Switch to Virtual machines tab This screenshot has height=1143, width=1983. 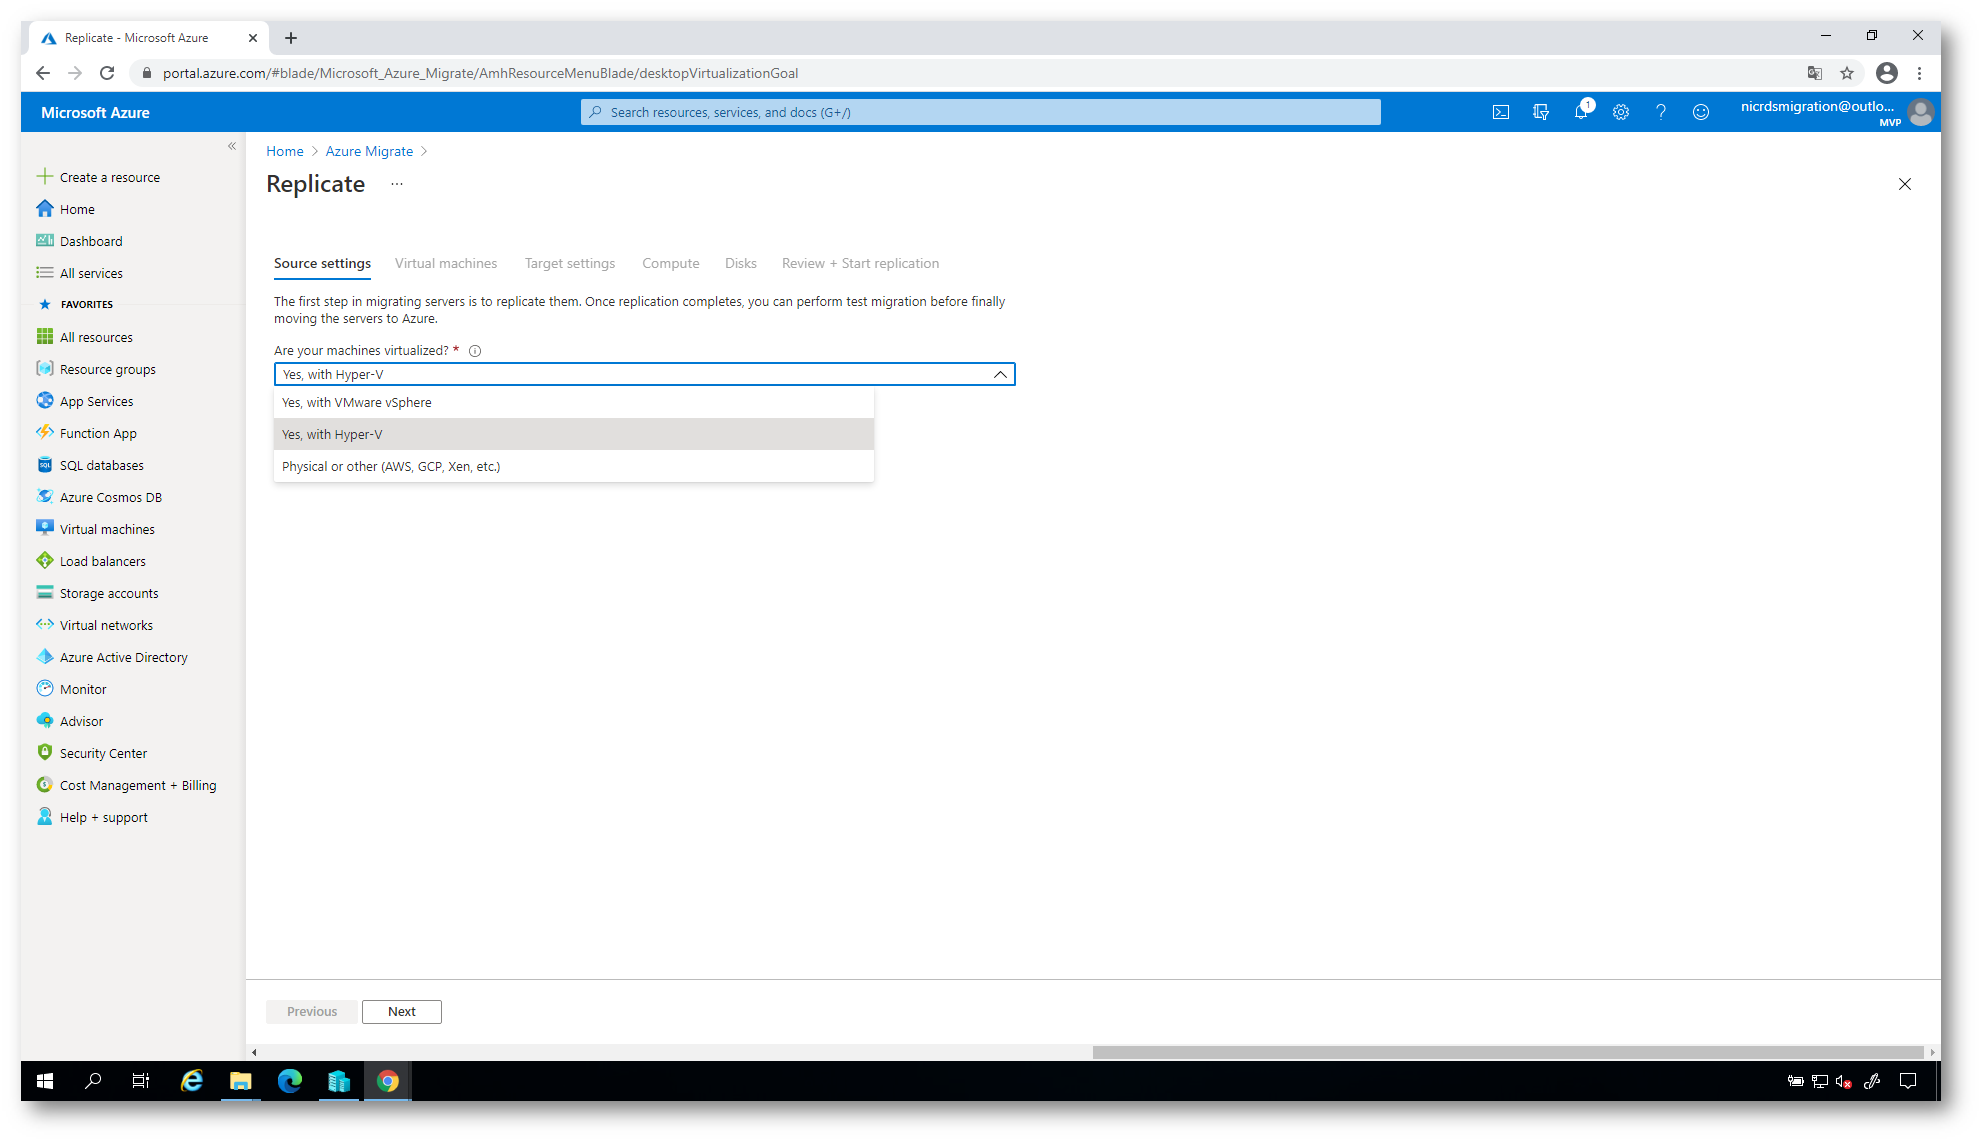coord(446,264)
